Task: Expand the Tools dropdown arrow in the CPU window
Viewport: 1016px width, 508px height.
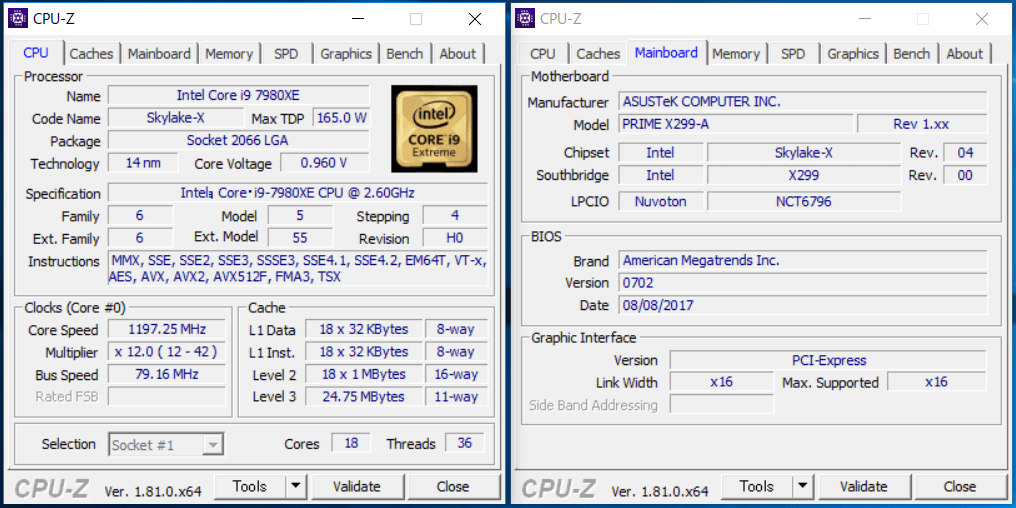Action: [x=295, y=487]
